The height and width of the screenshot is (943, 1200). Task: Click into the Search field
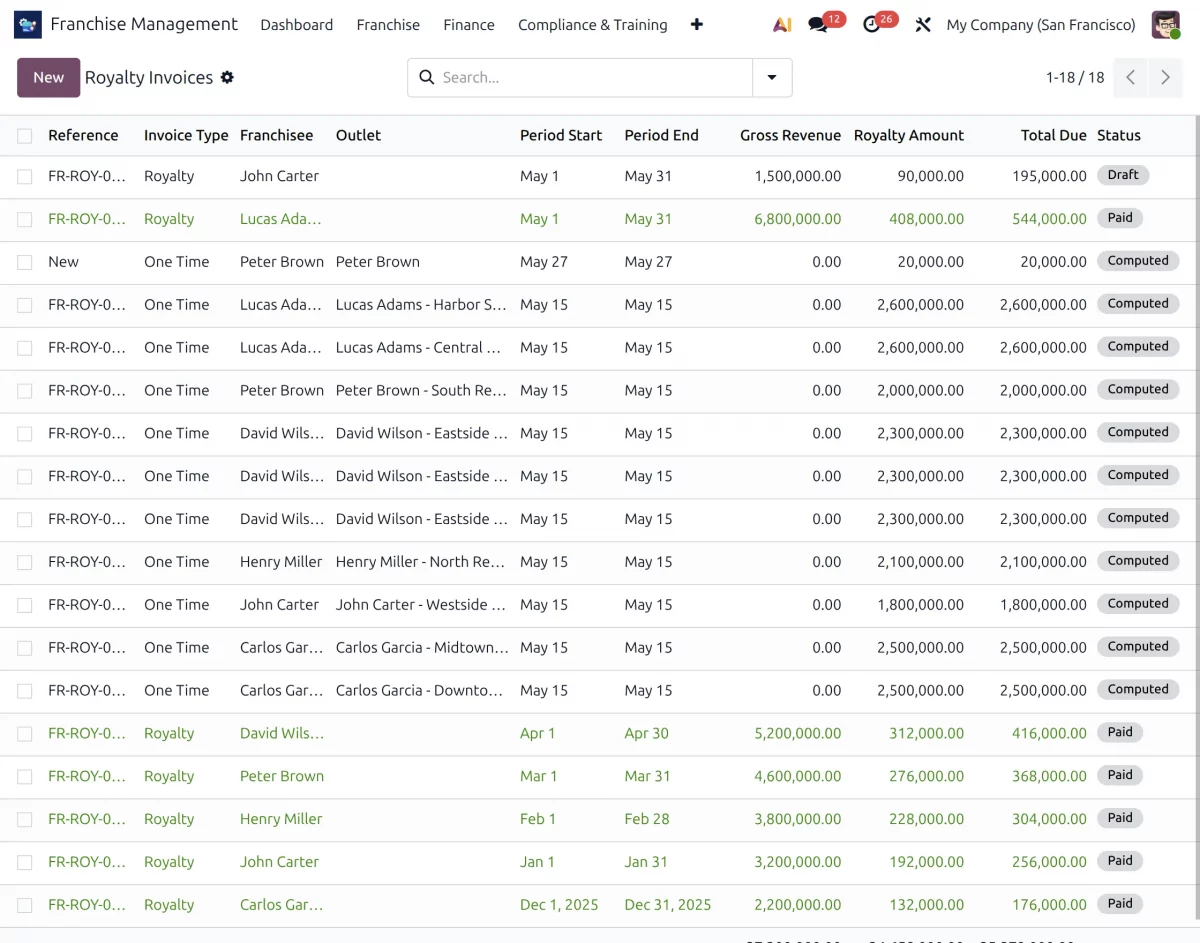point(593,77)
